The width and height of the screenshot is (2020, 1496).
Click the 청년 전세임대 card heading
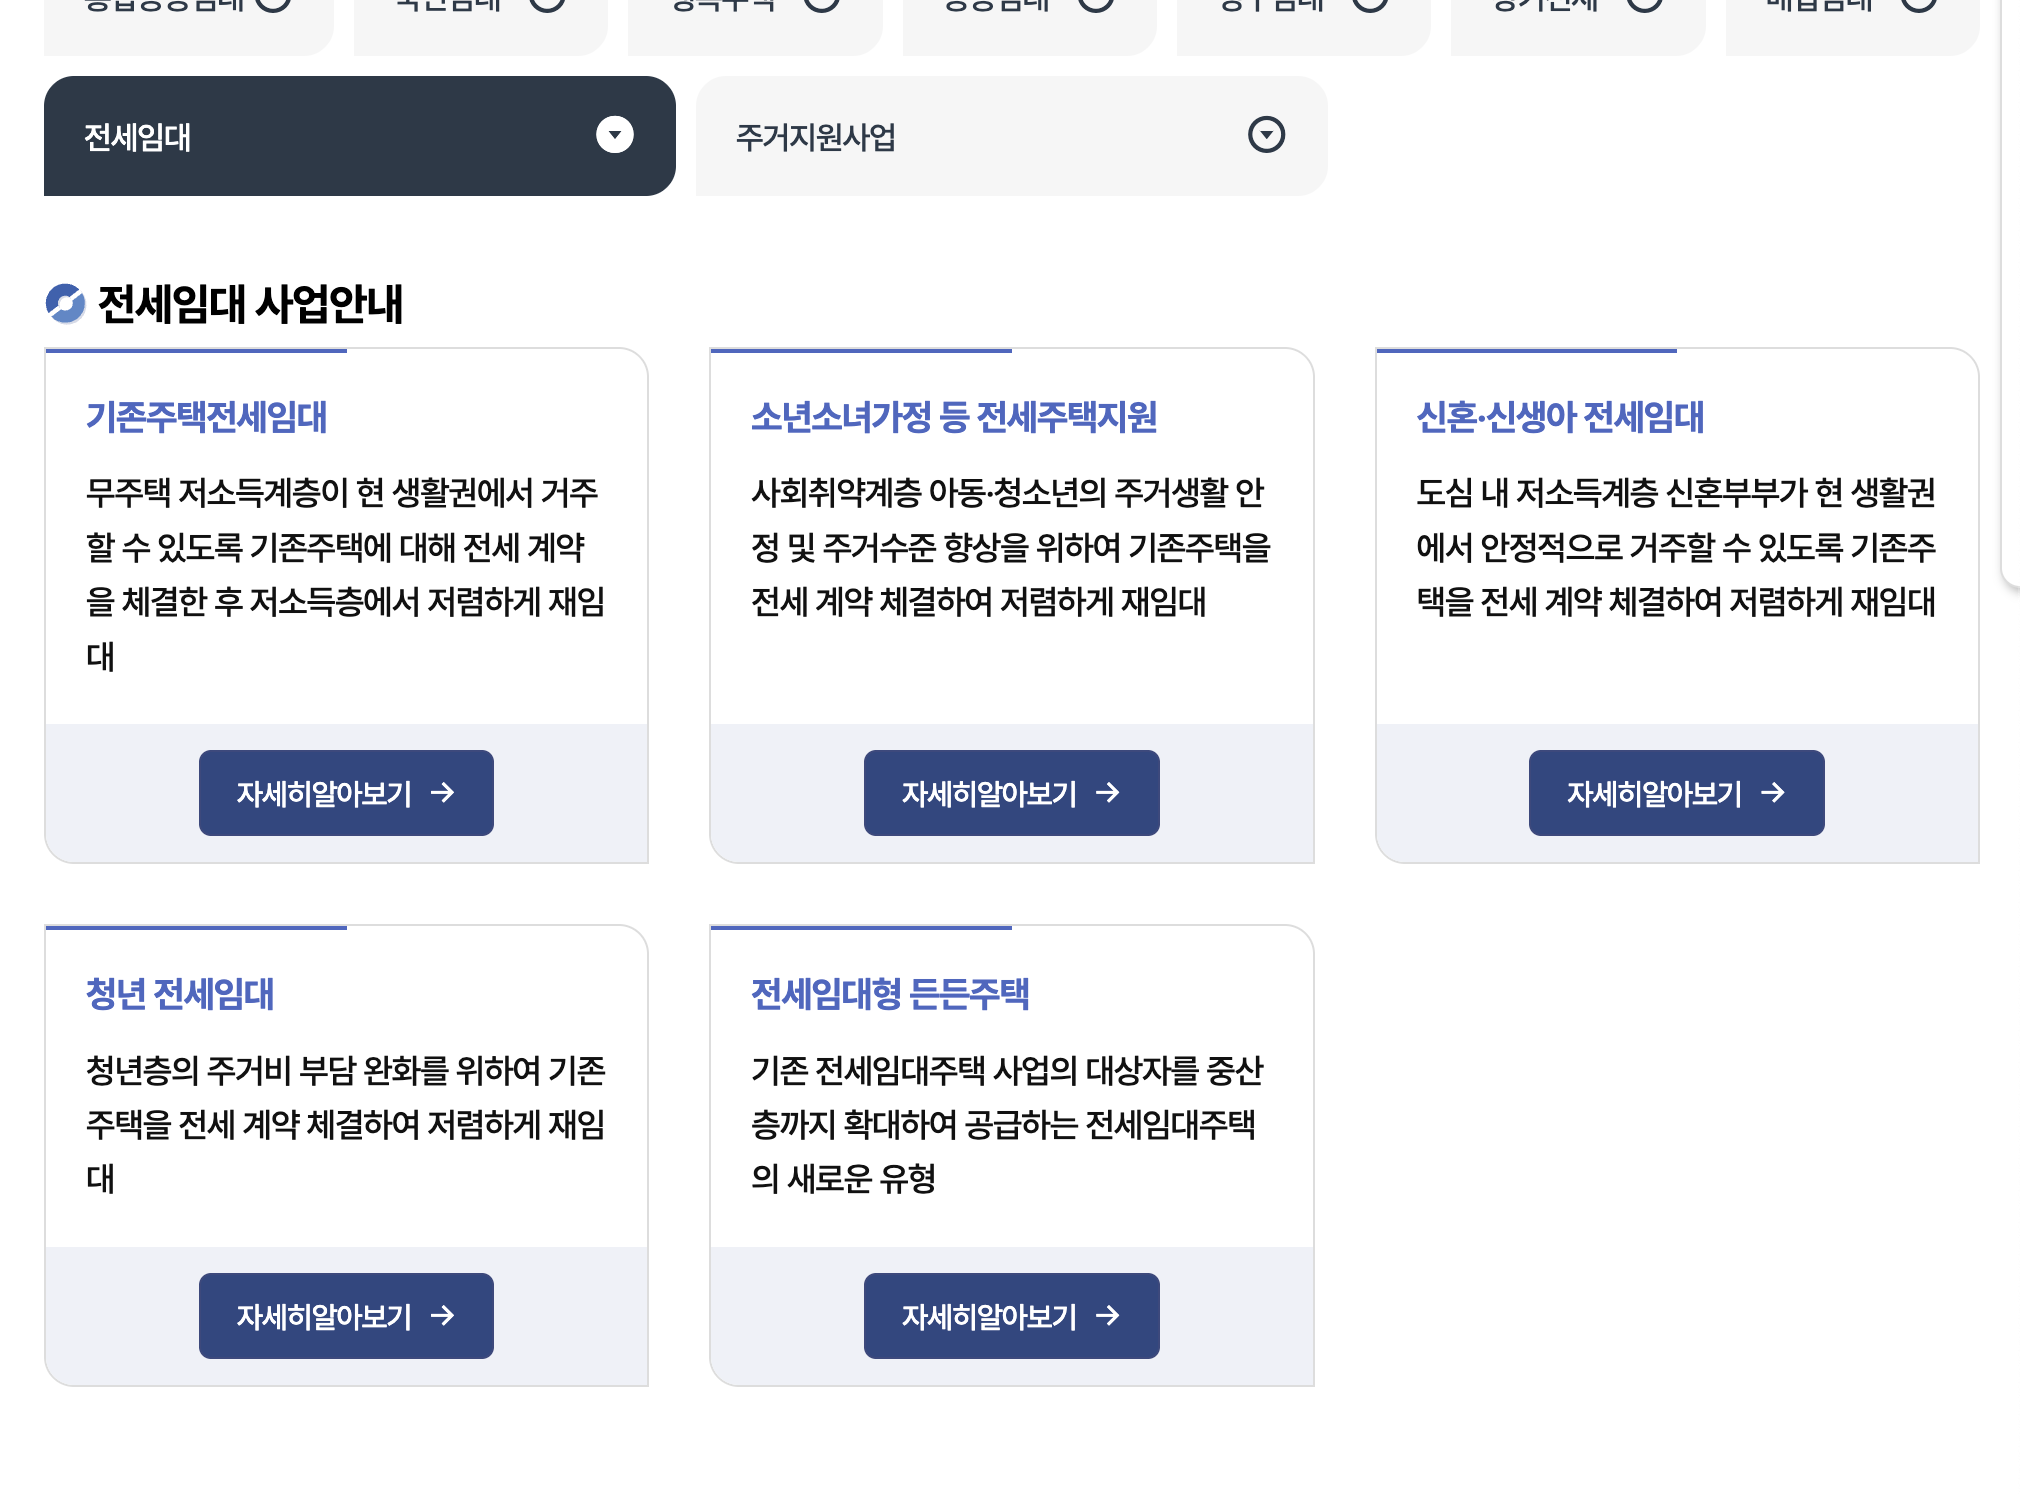180,994
